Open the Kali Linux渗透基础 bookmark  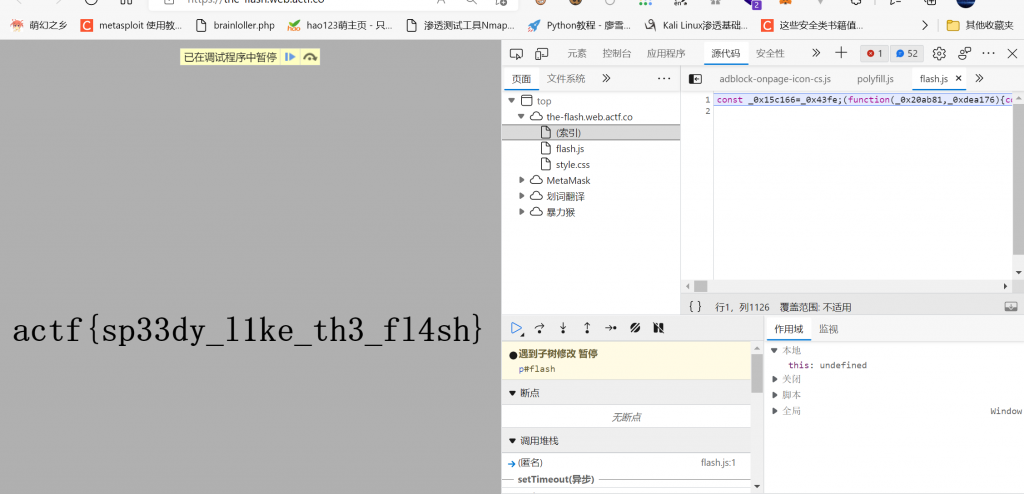tap(696, 25)
